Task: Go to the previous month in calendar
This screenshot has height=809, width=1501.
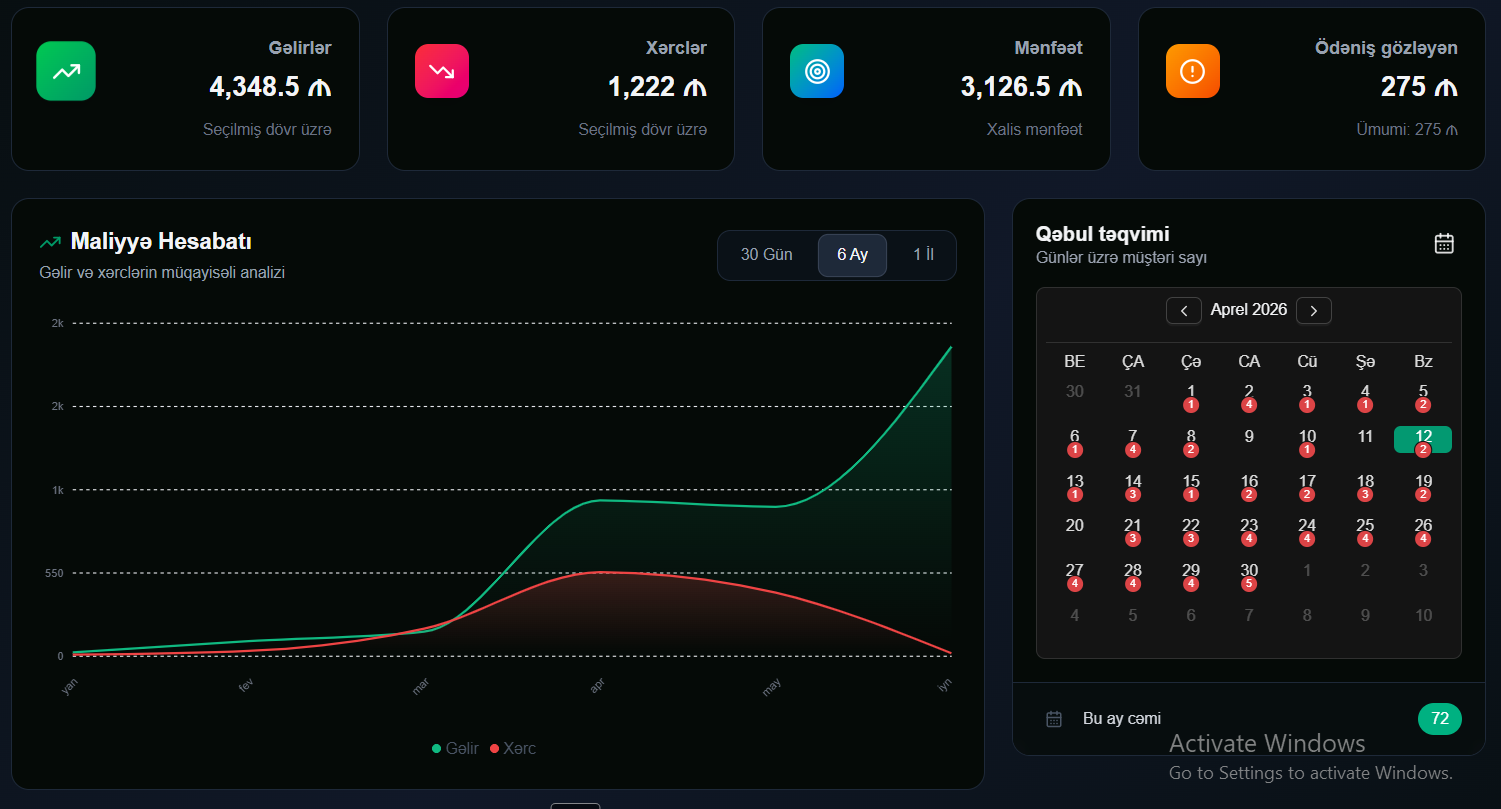Action: [1184, 311]
